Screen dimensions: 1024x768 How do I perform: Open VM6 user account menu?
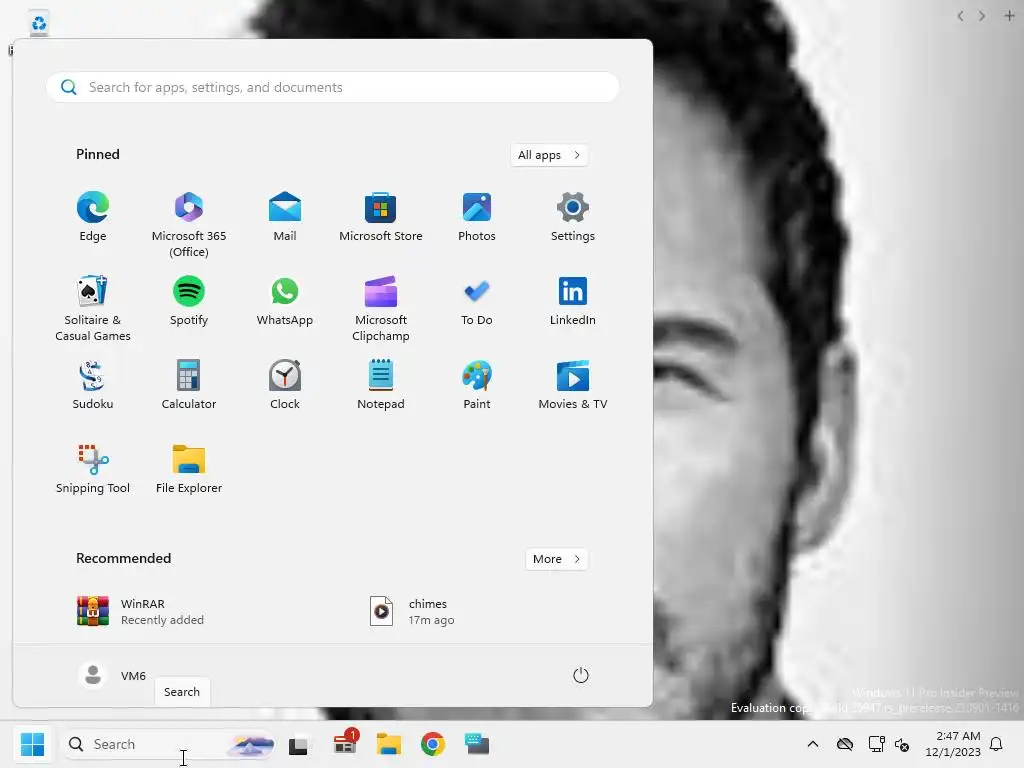coord(112,675)
